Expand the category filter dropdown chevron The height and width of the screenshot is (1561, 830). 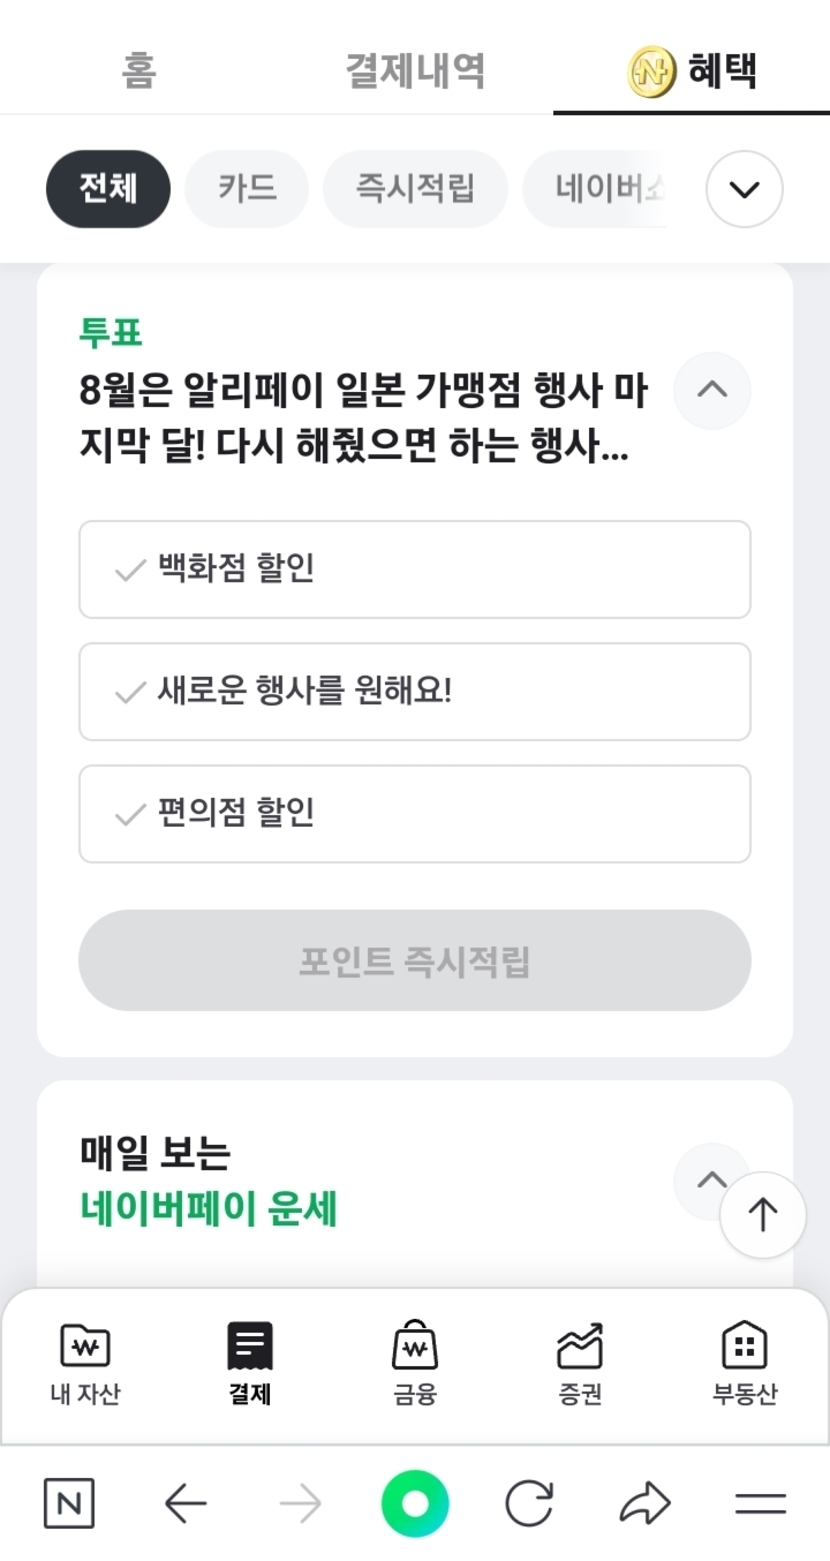coord(744,189)
